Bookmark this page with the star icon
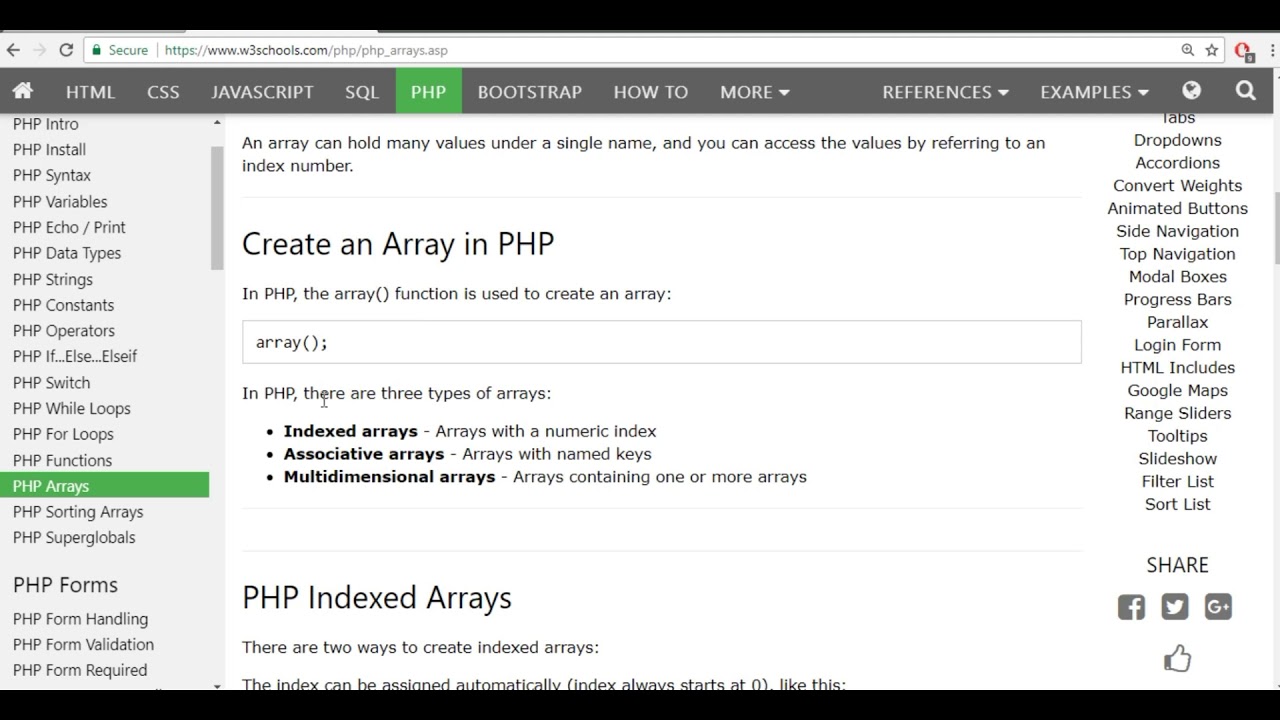The image size is (1280, 720). [1212, 50]
